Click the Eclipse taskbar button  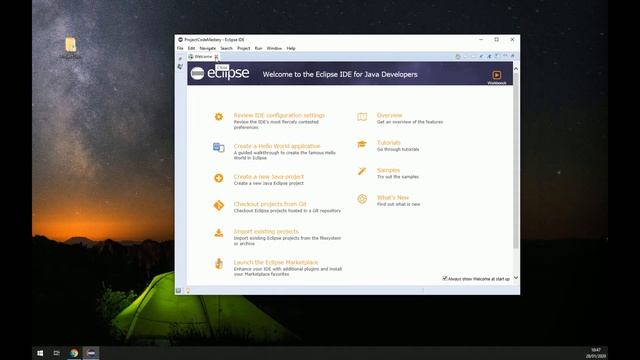[x=91, y=353]
